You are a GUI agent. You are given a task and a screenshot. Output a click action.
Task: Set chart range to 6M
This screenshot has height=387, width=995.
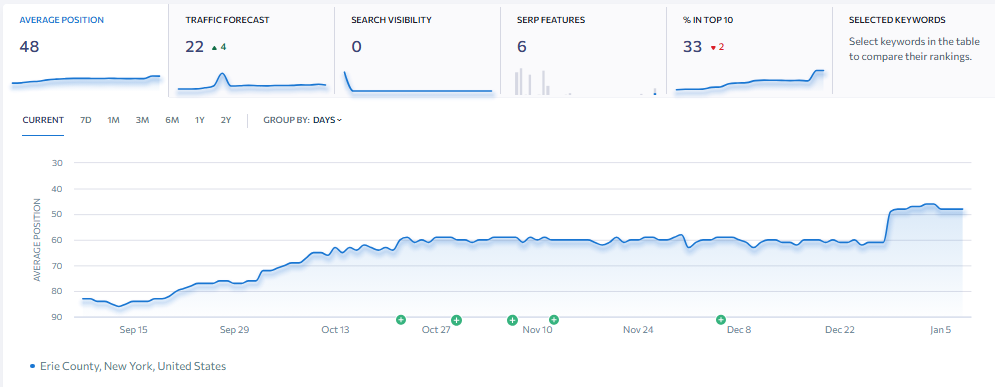coord(172,120)
